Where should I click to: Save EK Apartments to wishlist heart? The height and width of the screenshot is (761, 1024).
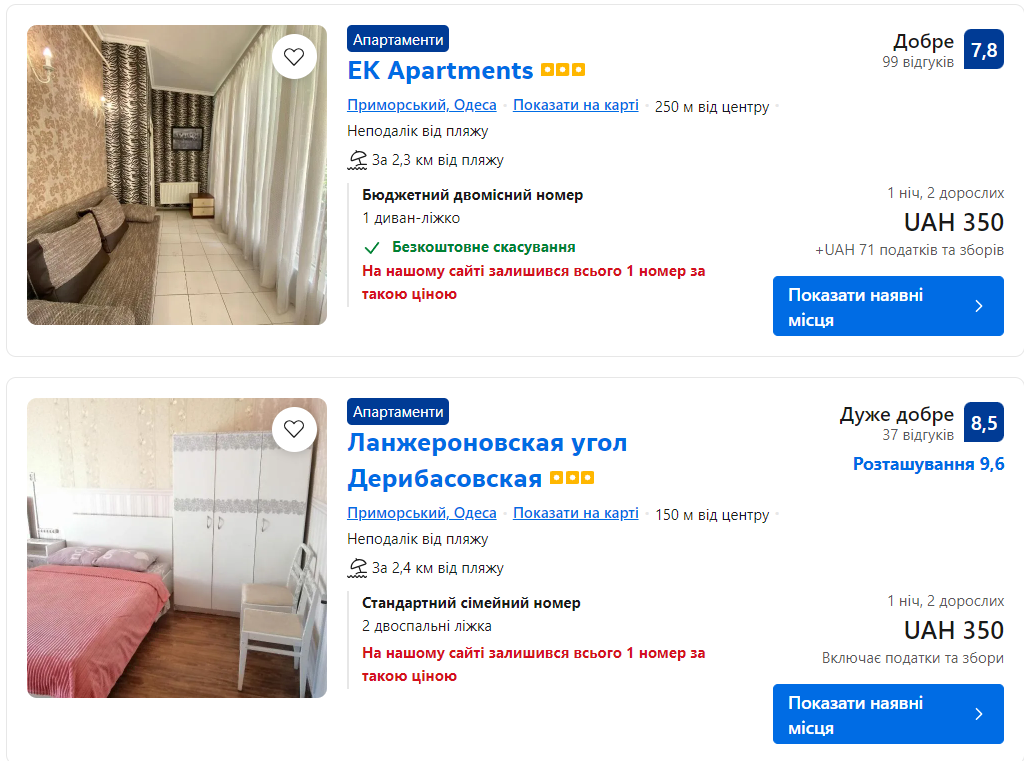[x=294, y=57]
